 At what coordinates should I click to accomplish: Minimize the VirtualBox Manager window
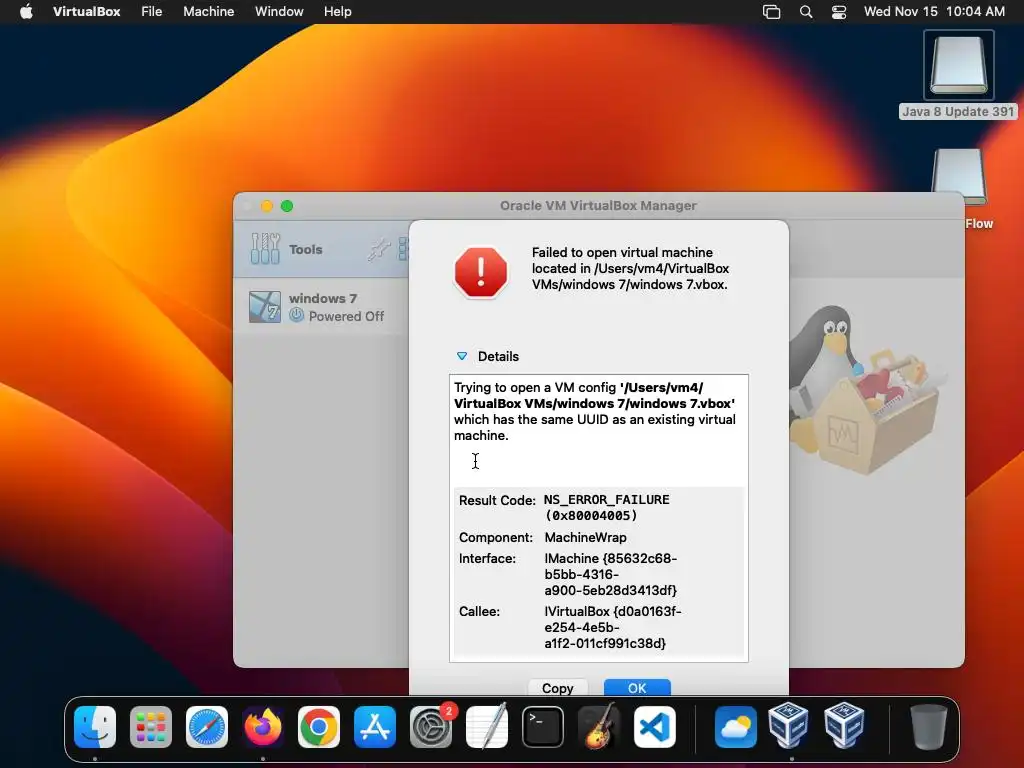[266, 206]
